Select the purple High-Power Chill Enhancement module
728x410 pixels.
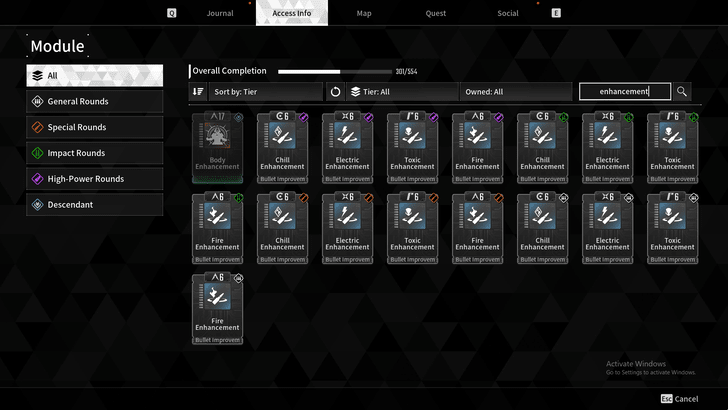(282, 148)
